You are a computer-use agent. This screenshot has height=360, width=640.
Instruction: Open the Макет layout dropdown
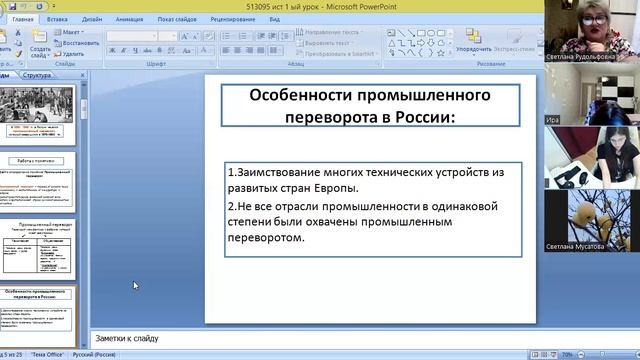(69, 32)
